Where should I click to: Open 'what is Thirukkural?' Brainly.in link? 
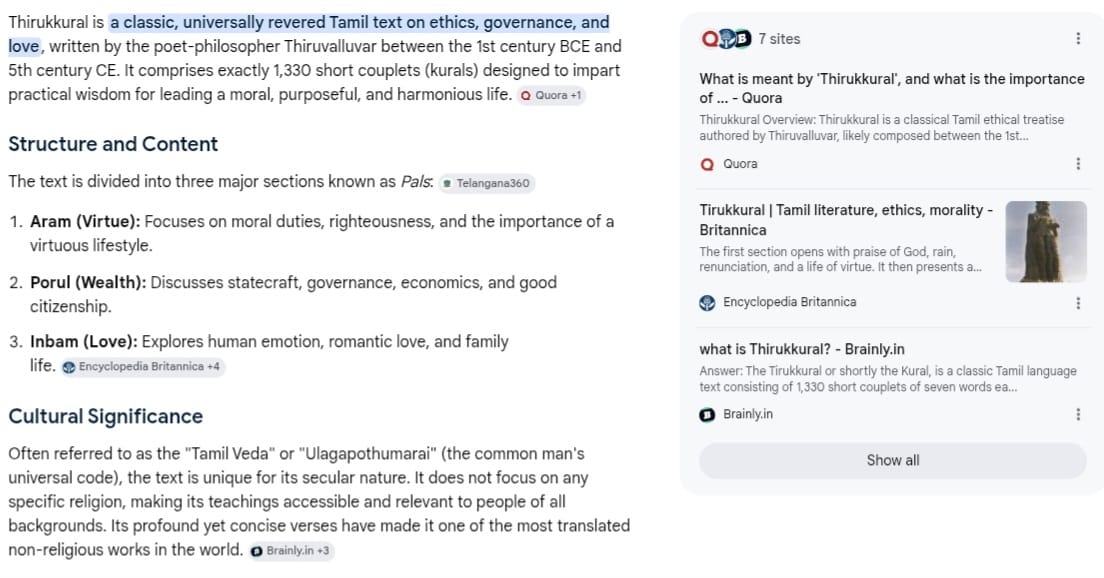802,349
